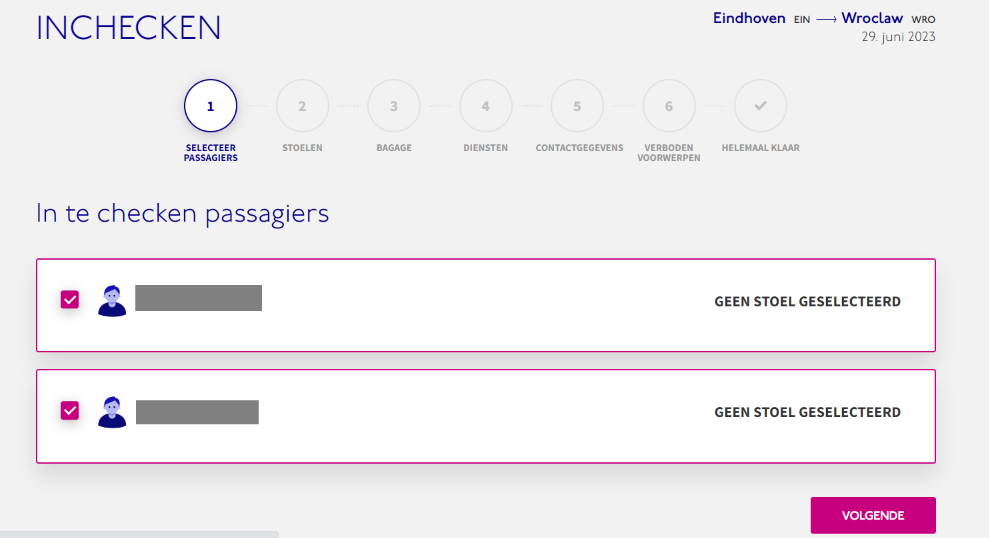Image resolution: width=989 pixels, height=538 pixels.
Task: Jump to step 5 Contactgegevens circle
Action: point(577,106)
